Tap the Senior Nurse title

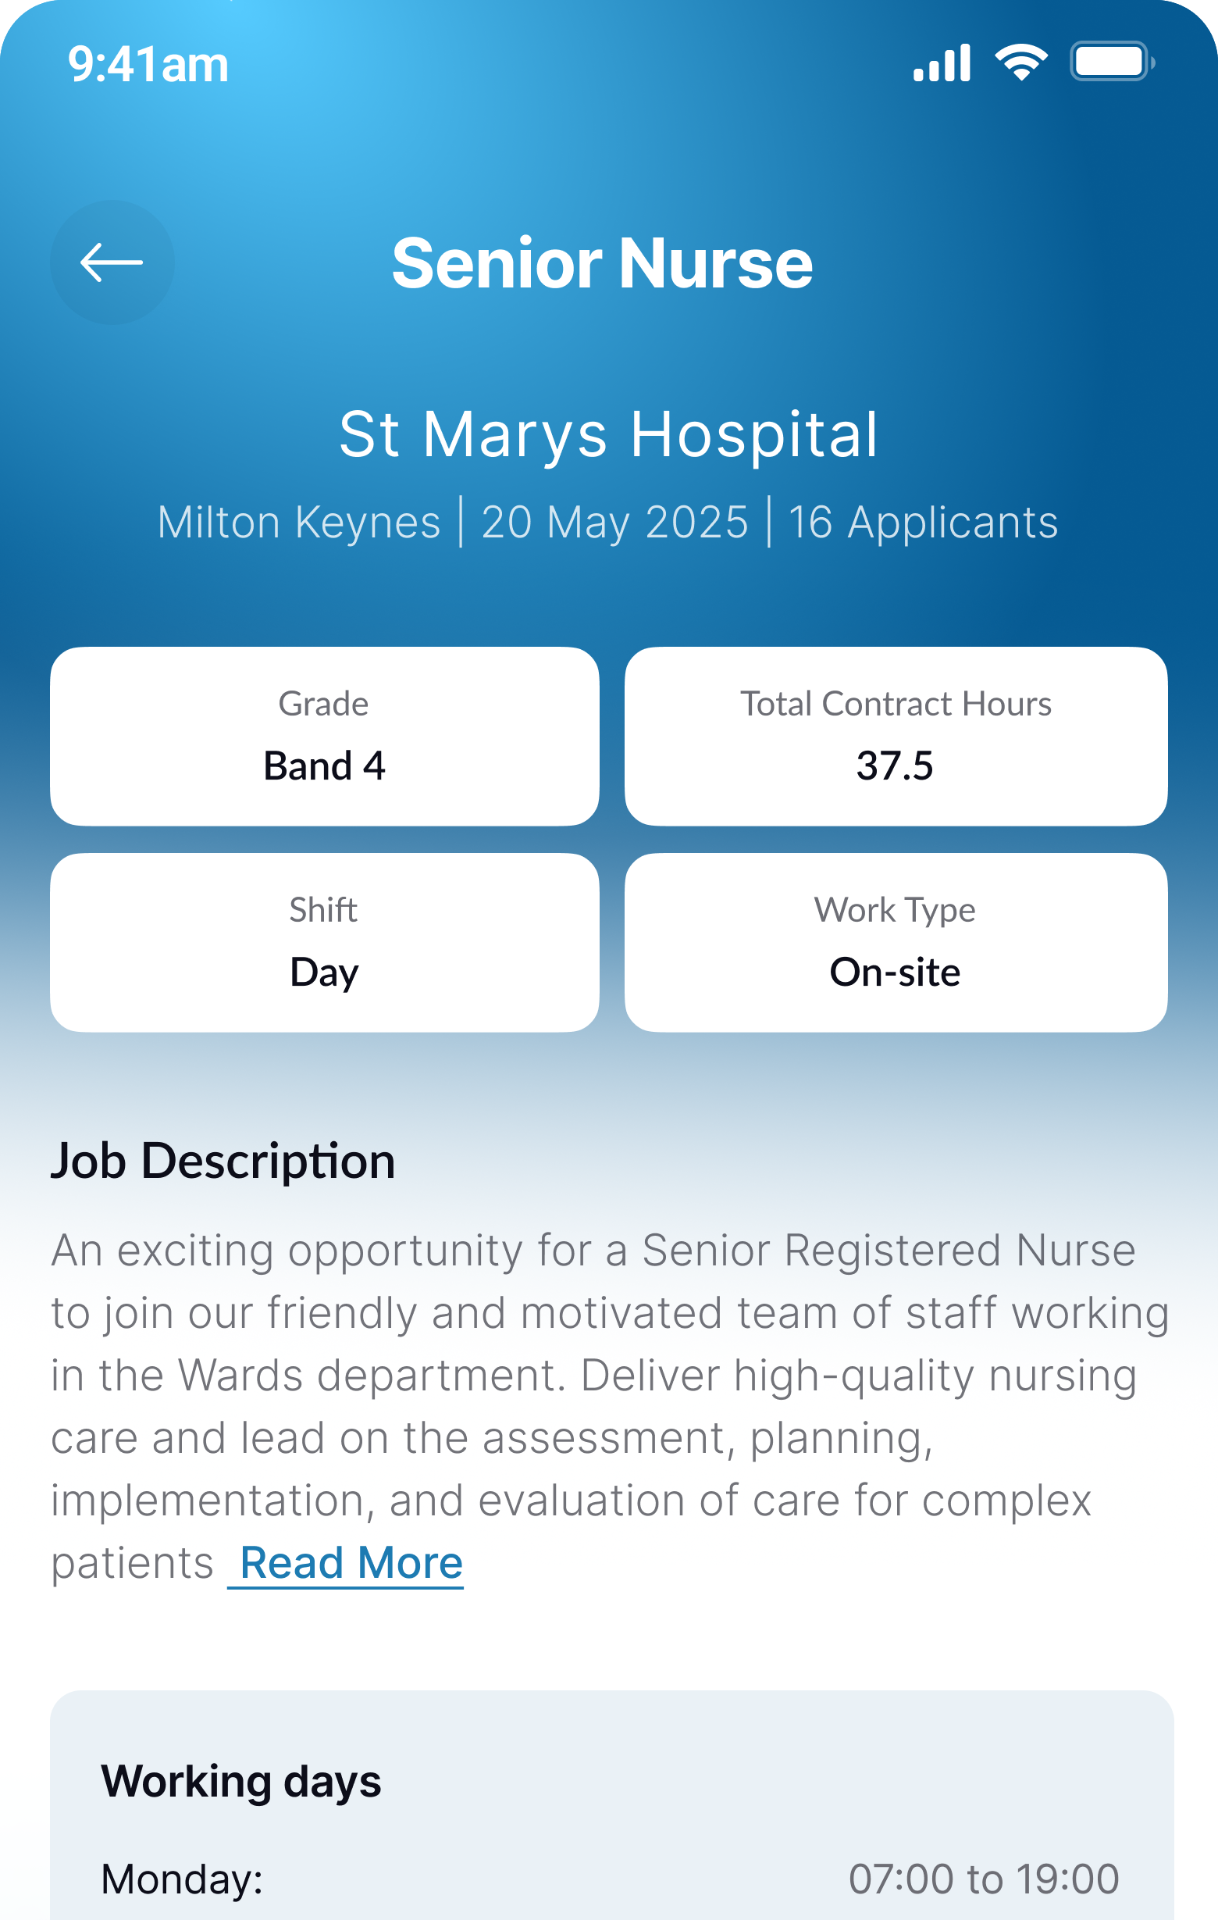pyautogui.click(x=602, y=263)
